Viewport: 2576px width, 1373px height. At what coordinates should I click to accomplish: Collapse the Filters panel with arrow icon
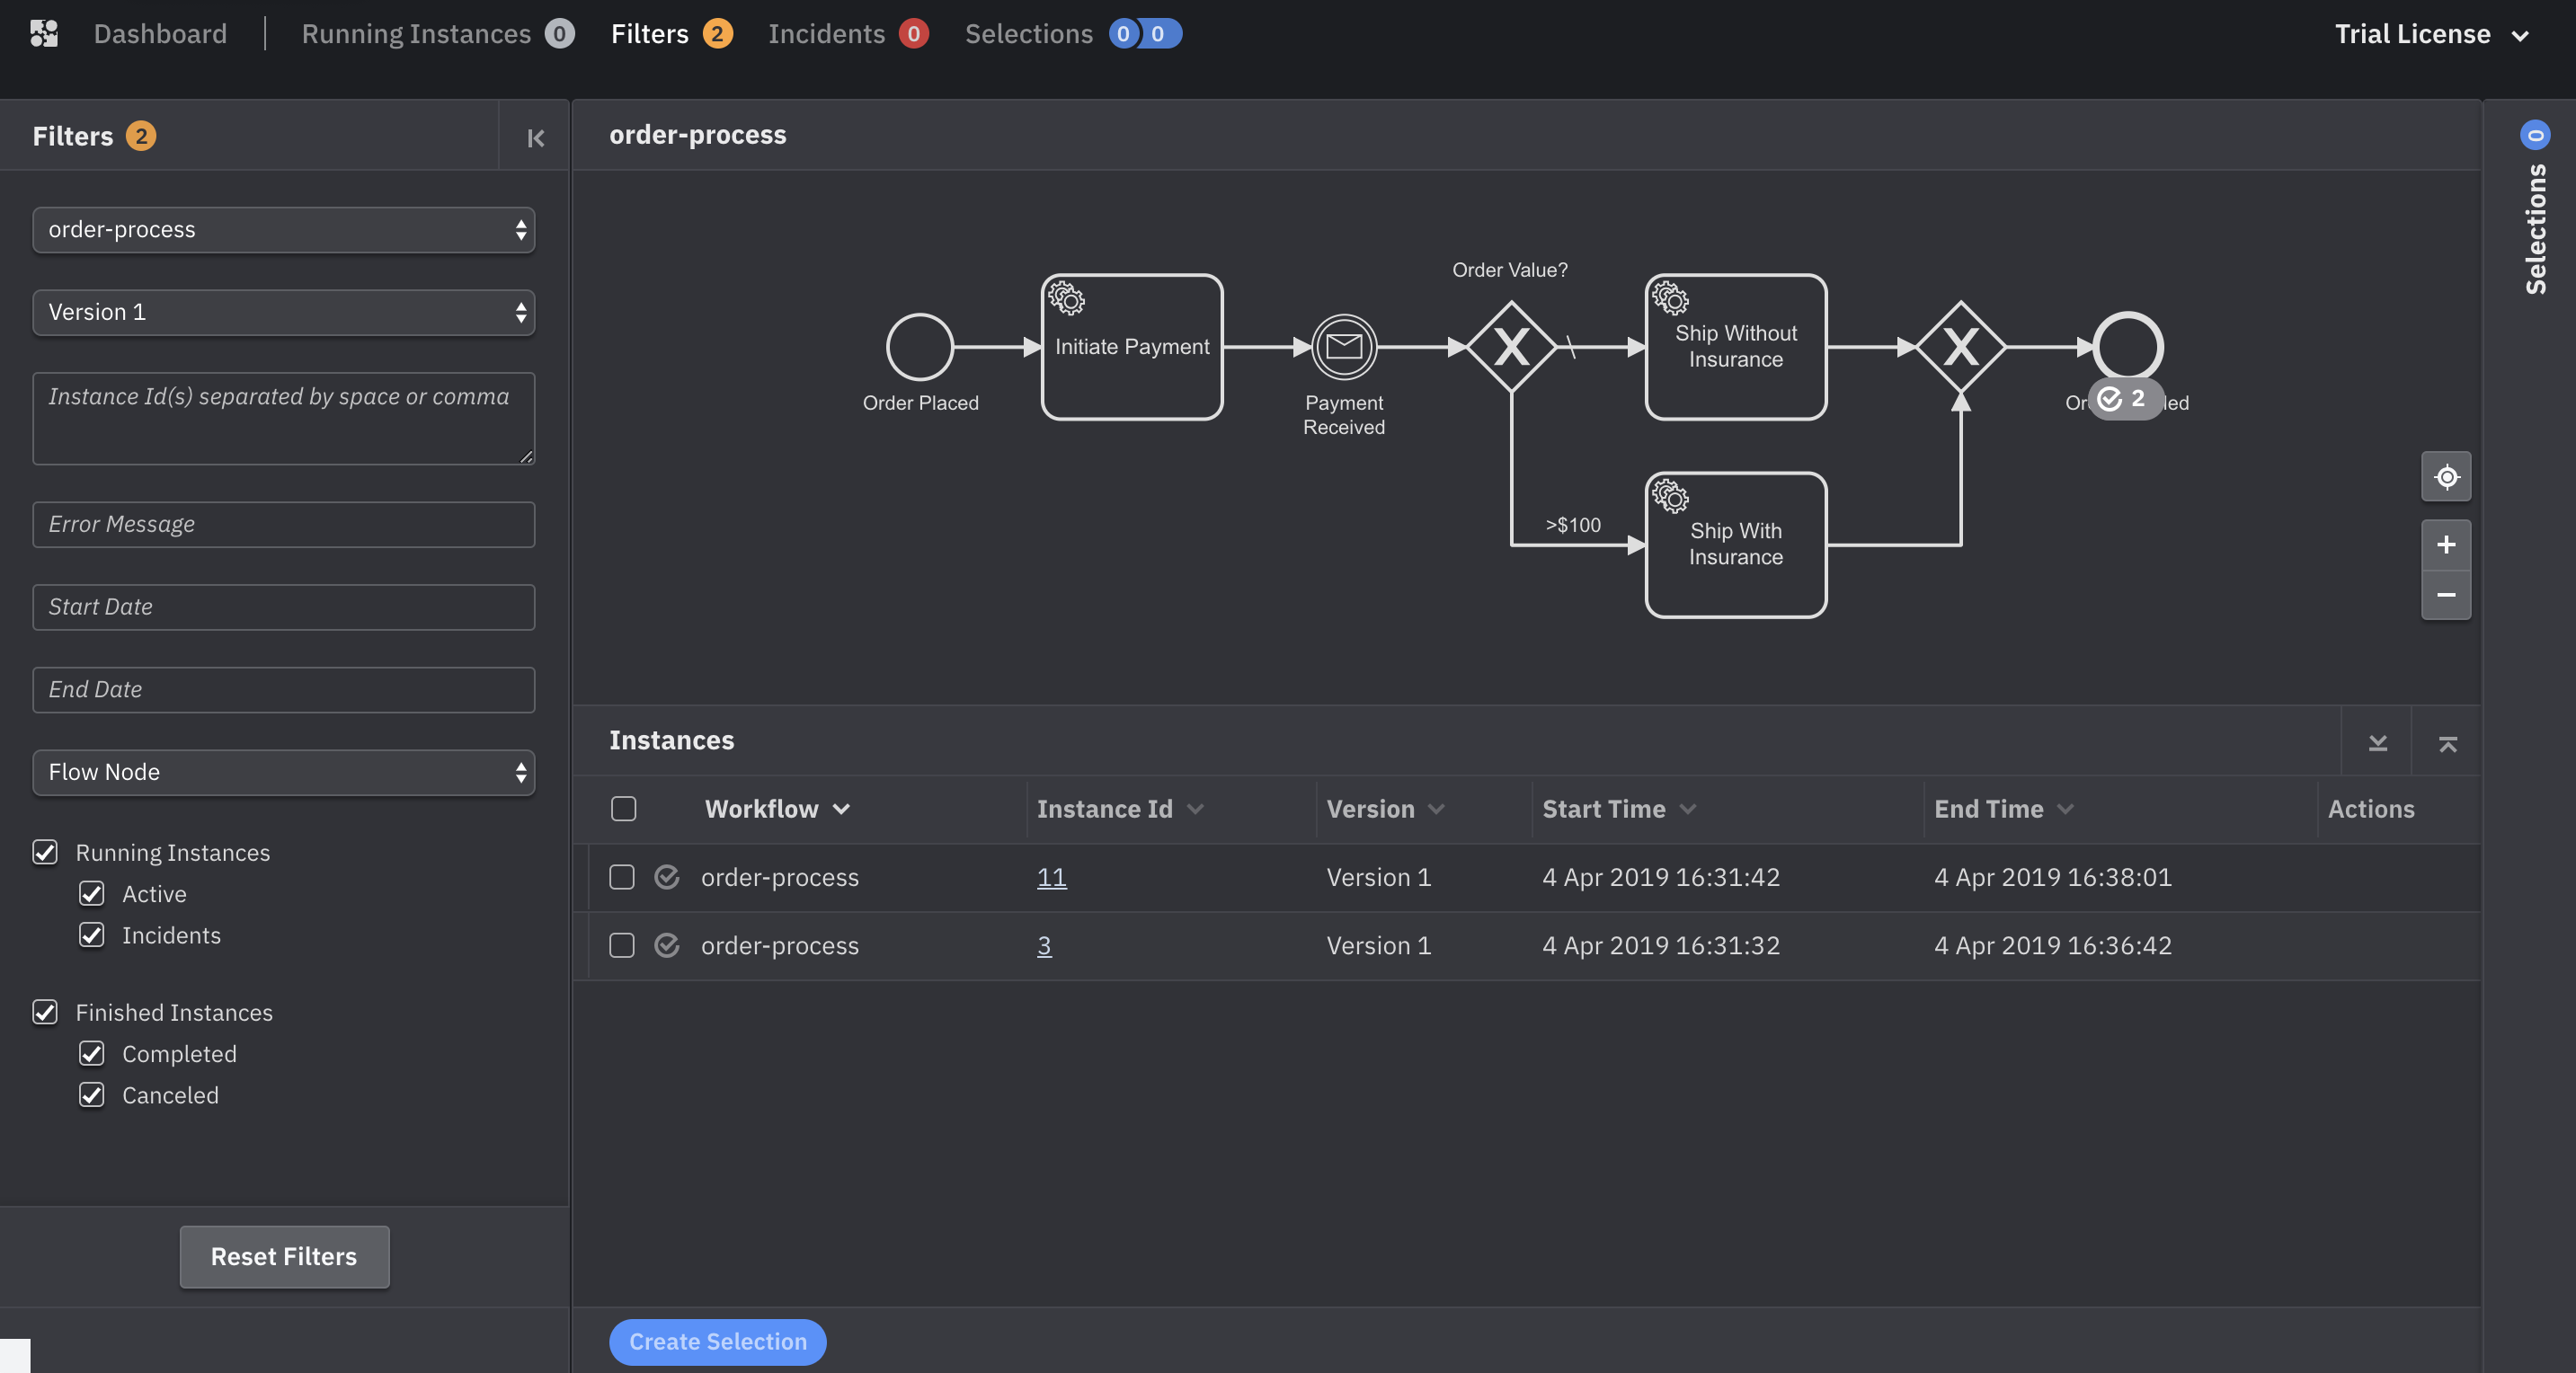point(536,137)
